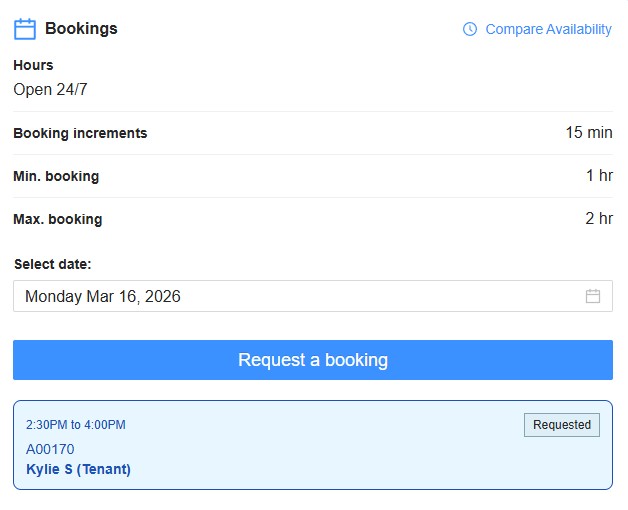Click the 2 hr max booking value
This screenshot has width=628, height=510.
coord(599,218)
